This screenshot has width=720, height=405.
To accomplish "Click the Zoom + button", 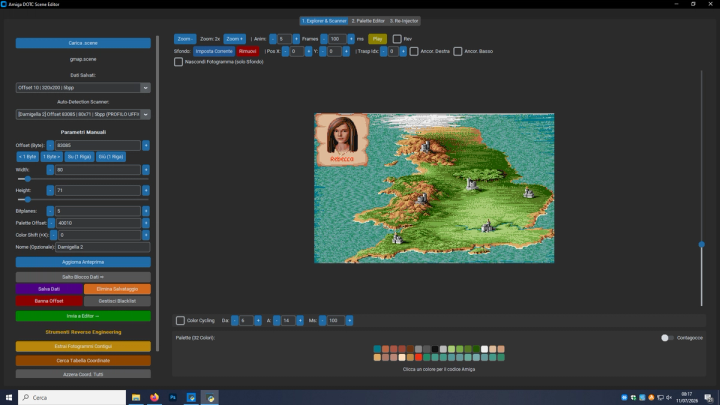I will [235, 39].
